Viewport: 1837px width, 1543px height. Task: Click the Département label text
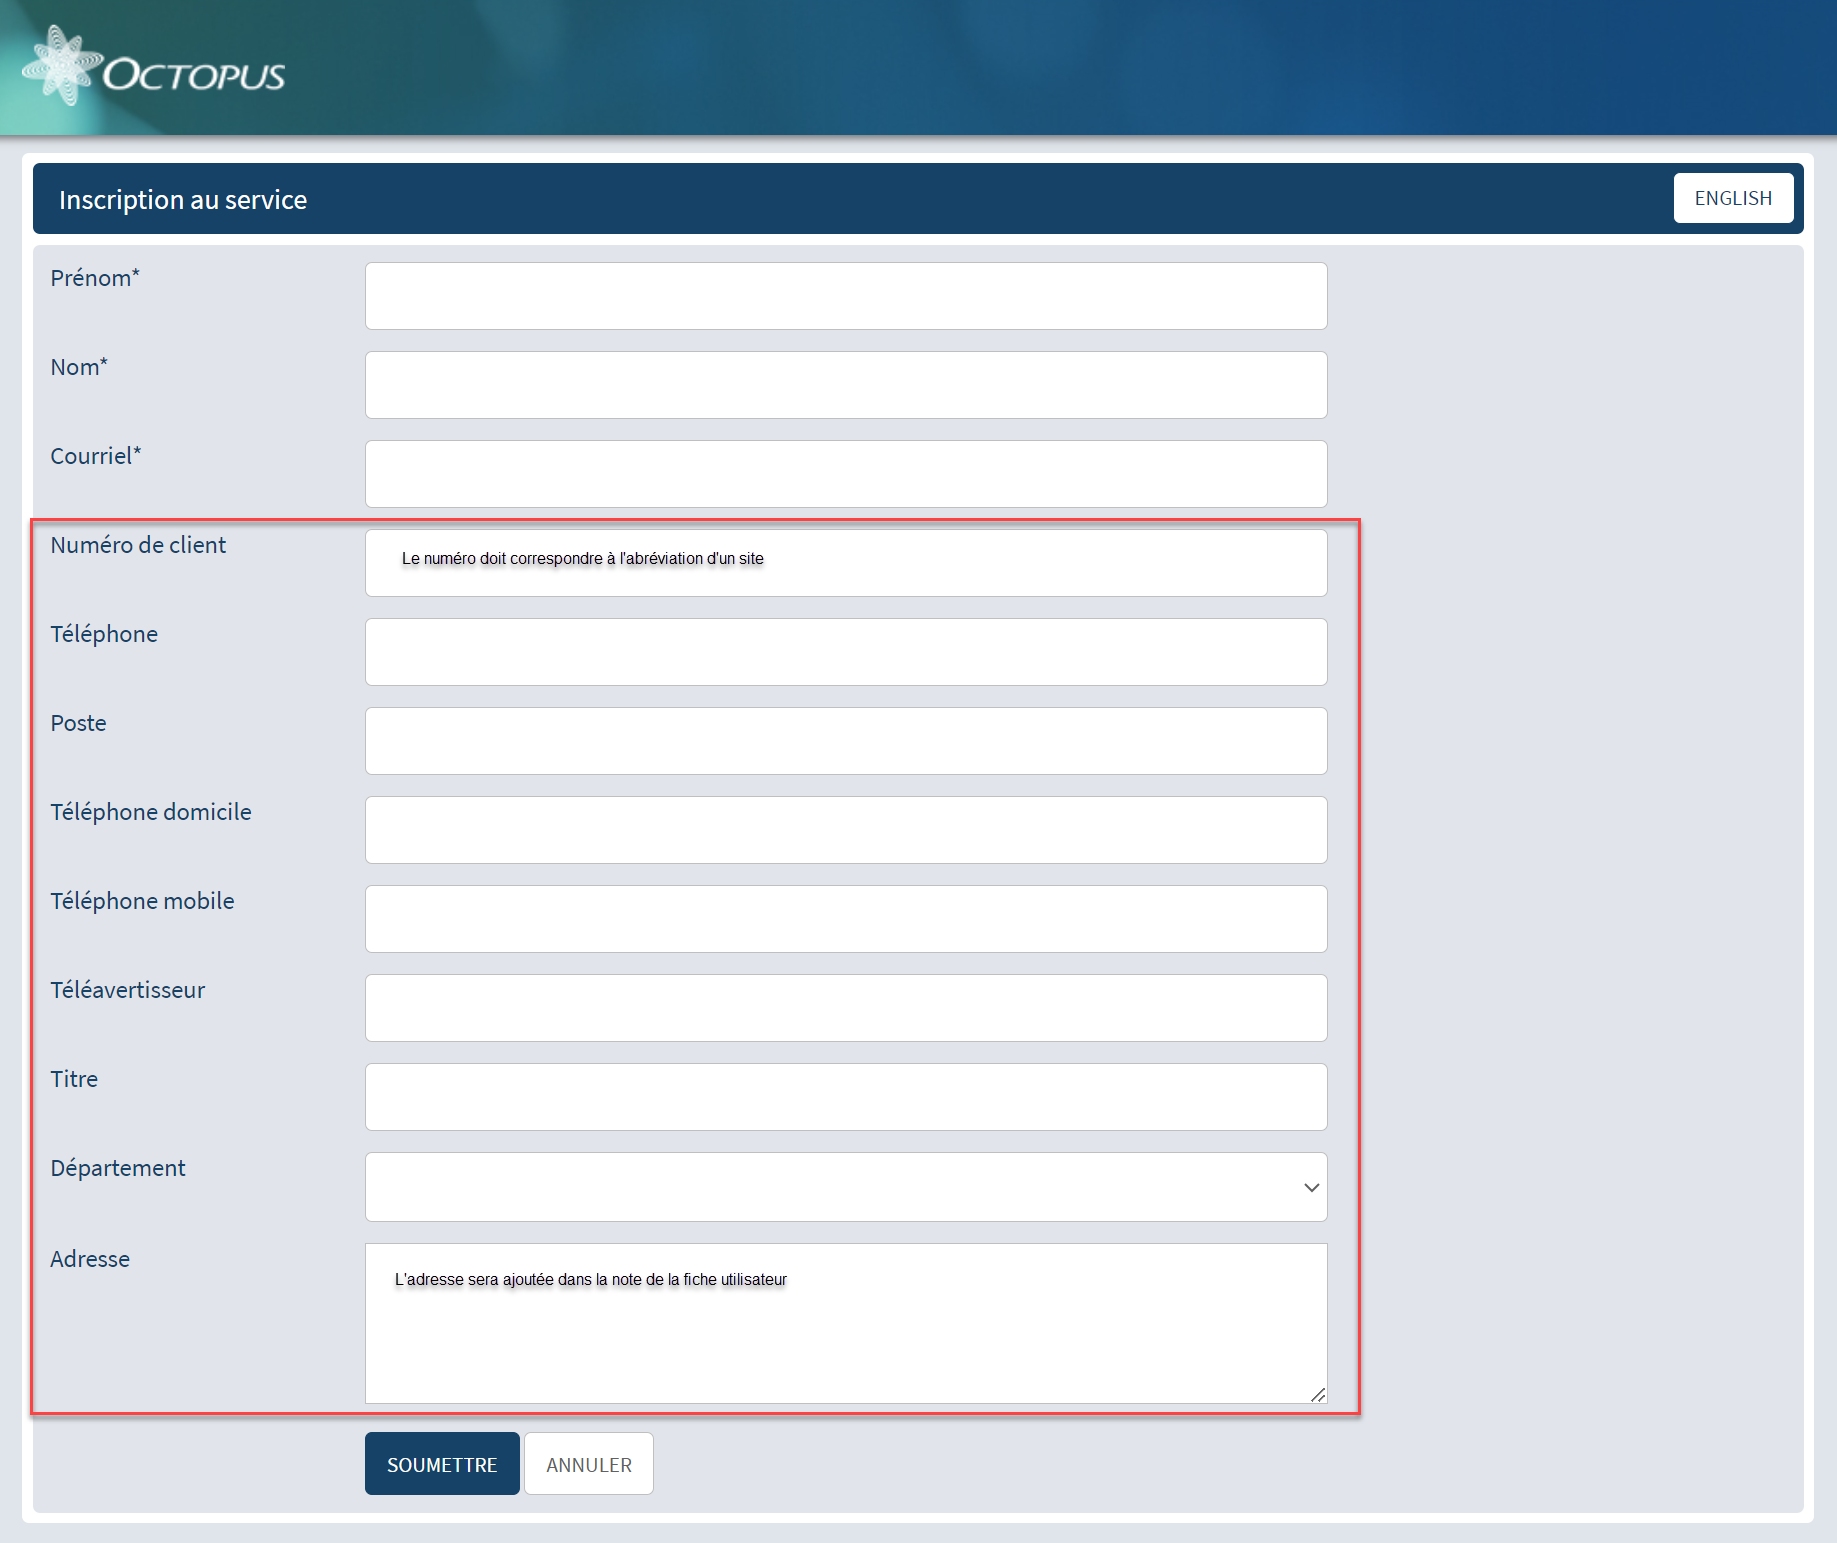tap(118, 1168)
